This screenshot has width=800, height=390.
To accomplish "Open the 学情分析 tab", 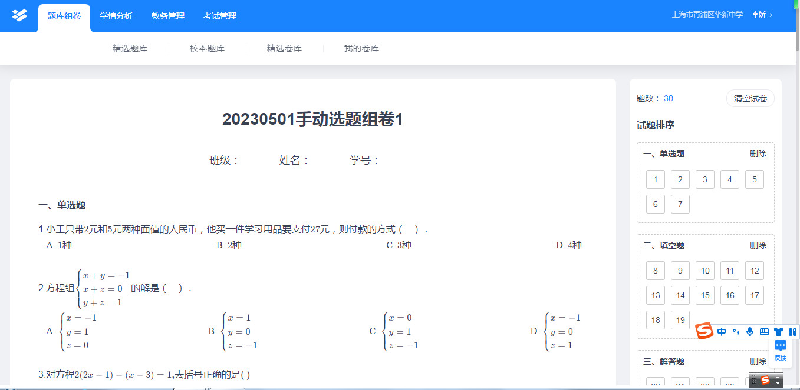I will click(116, 15).
